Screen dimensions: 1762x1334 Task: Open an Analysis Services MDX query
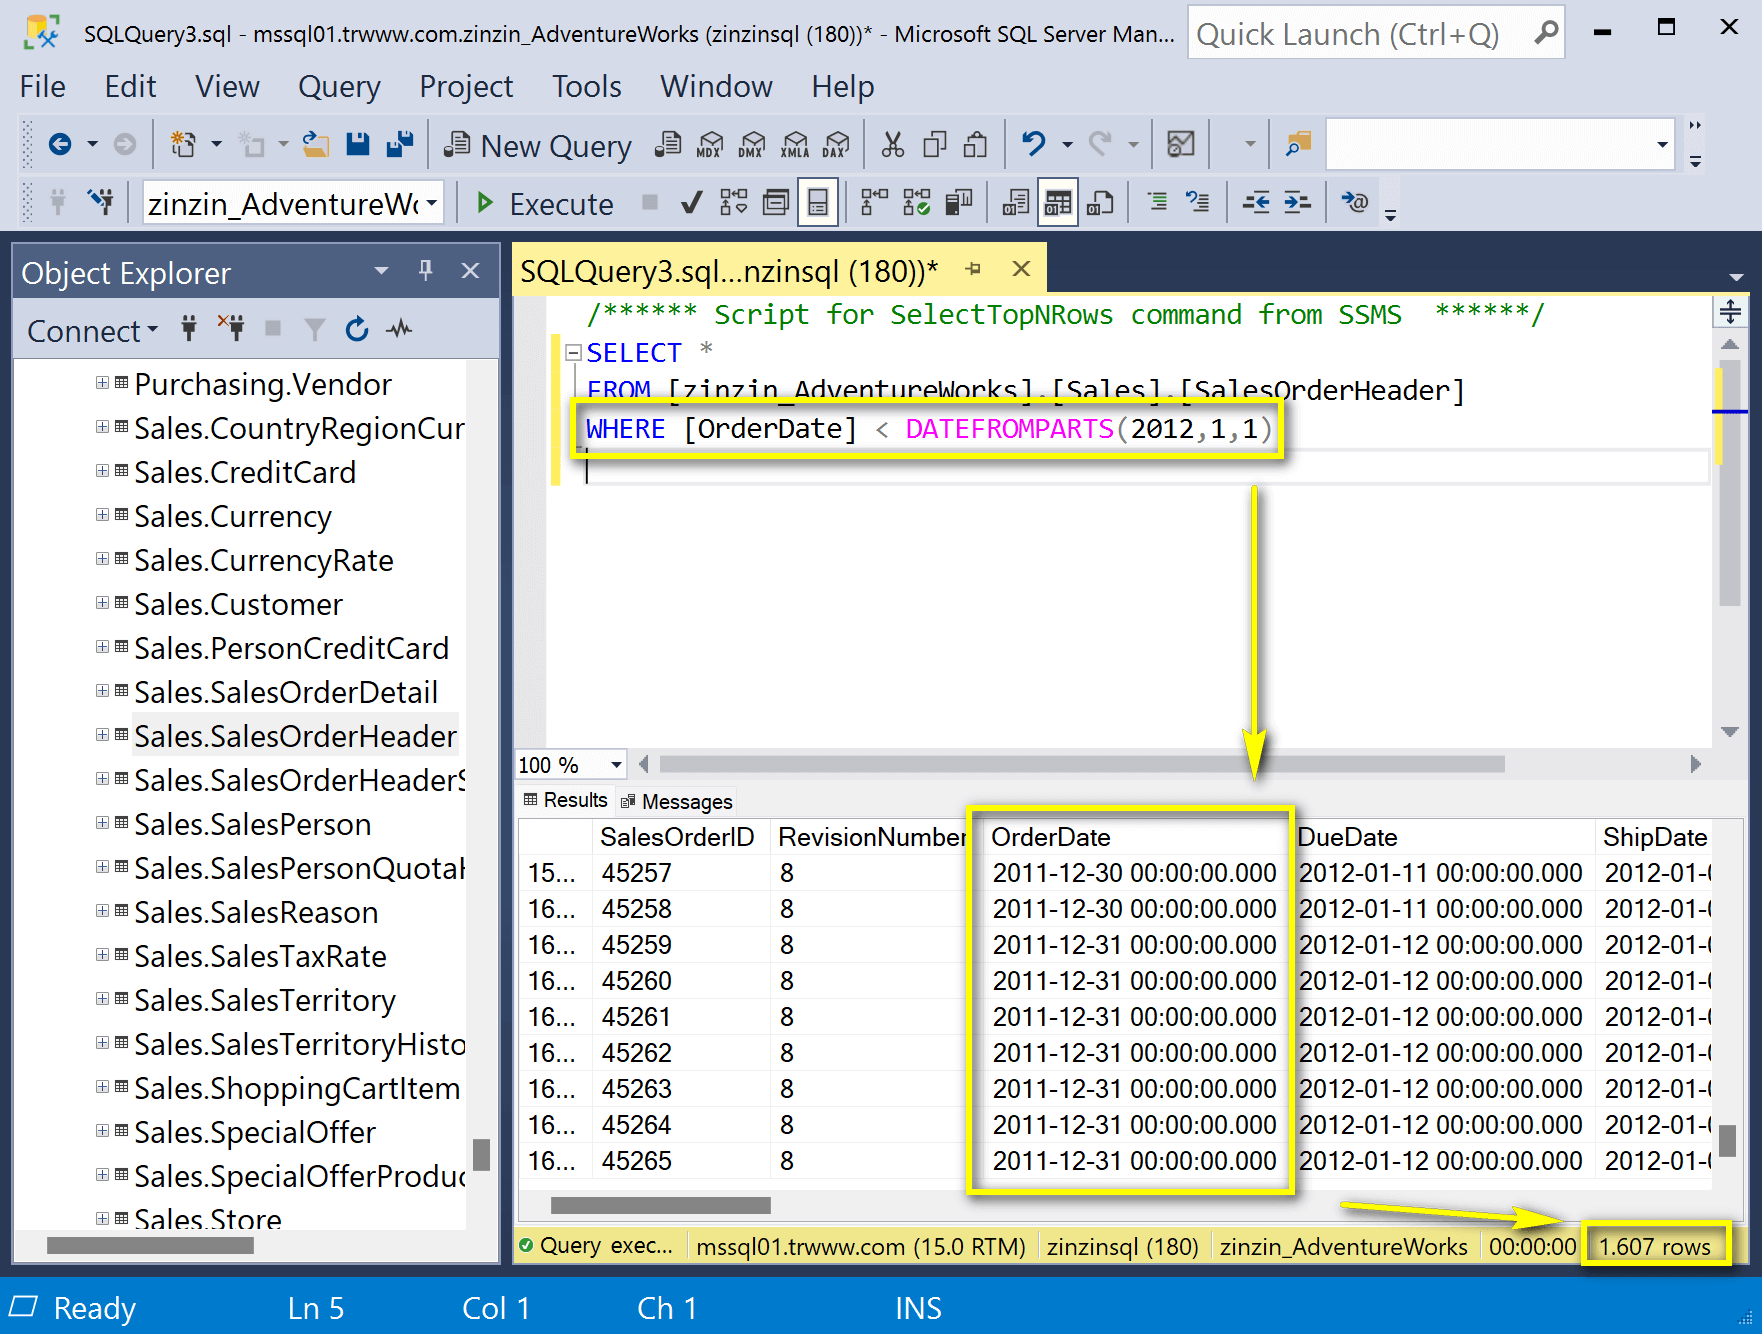point(710,145)
